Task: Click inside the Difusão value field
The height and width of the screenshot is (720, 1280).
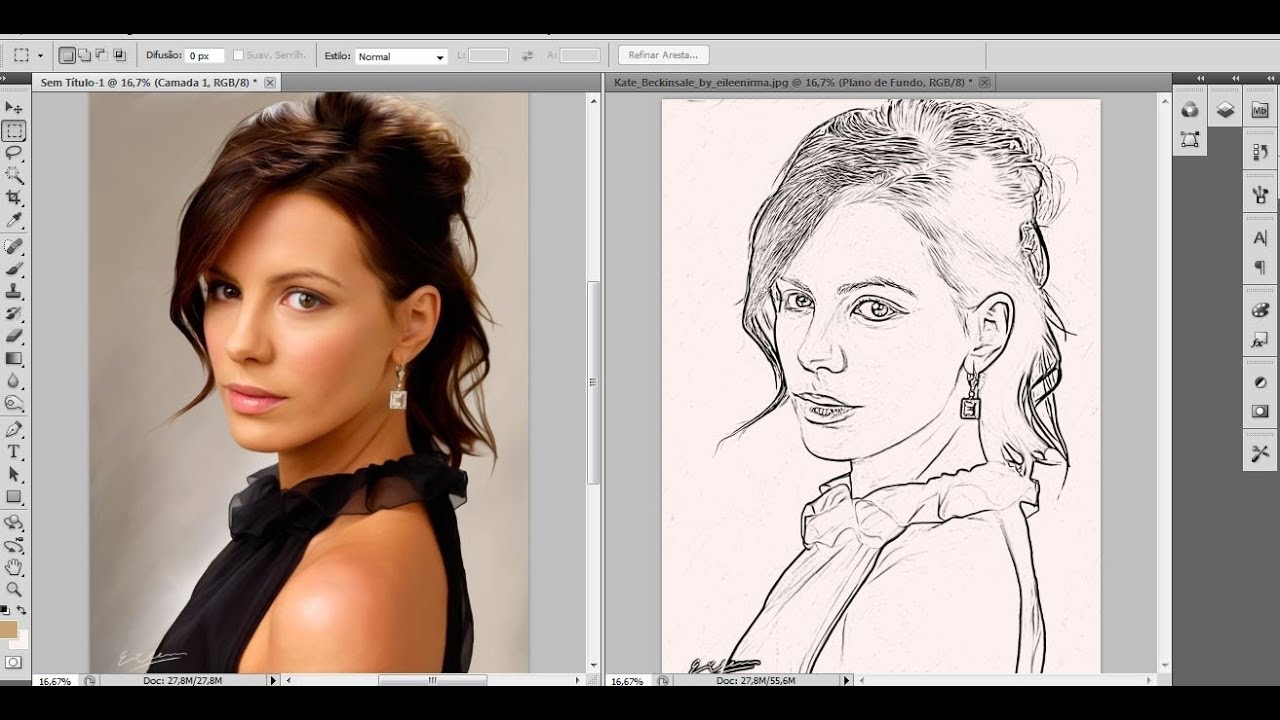Action: pos(205,55)
